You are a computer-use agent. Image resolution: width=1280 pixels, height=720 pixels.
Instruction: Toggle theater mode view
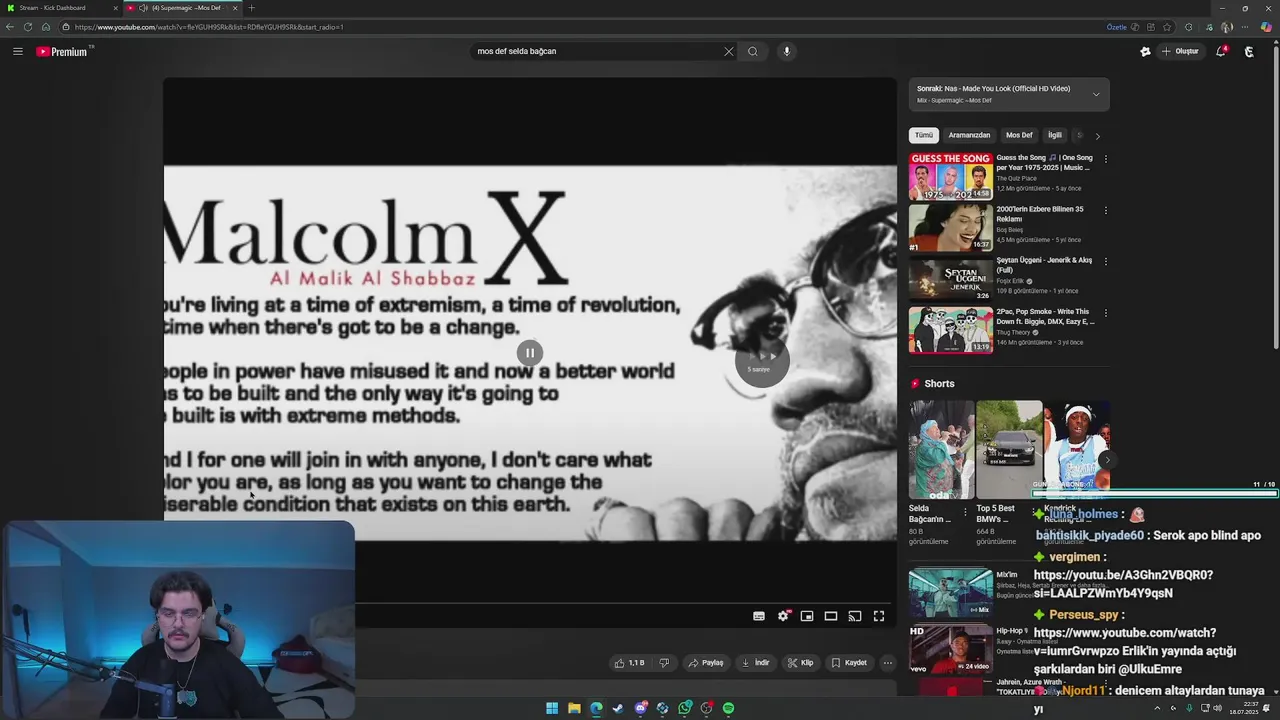[831, 616]
